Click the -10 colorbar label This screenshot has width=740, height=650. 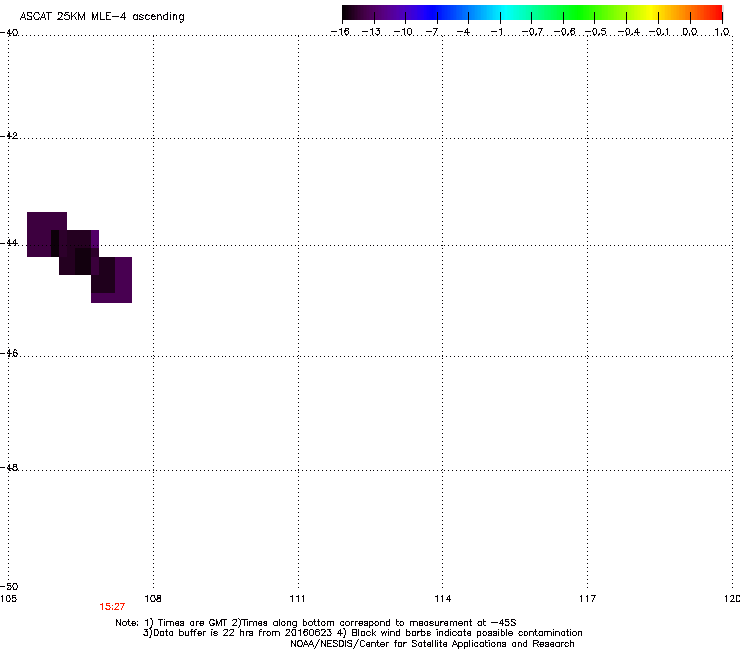tap(403, 32)
